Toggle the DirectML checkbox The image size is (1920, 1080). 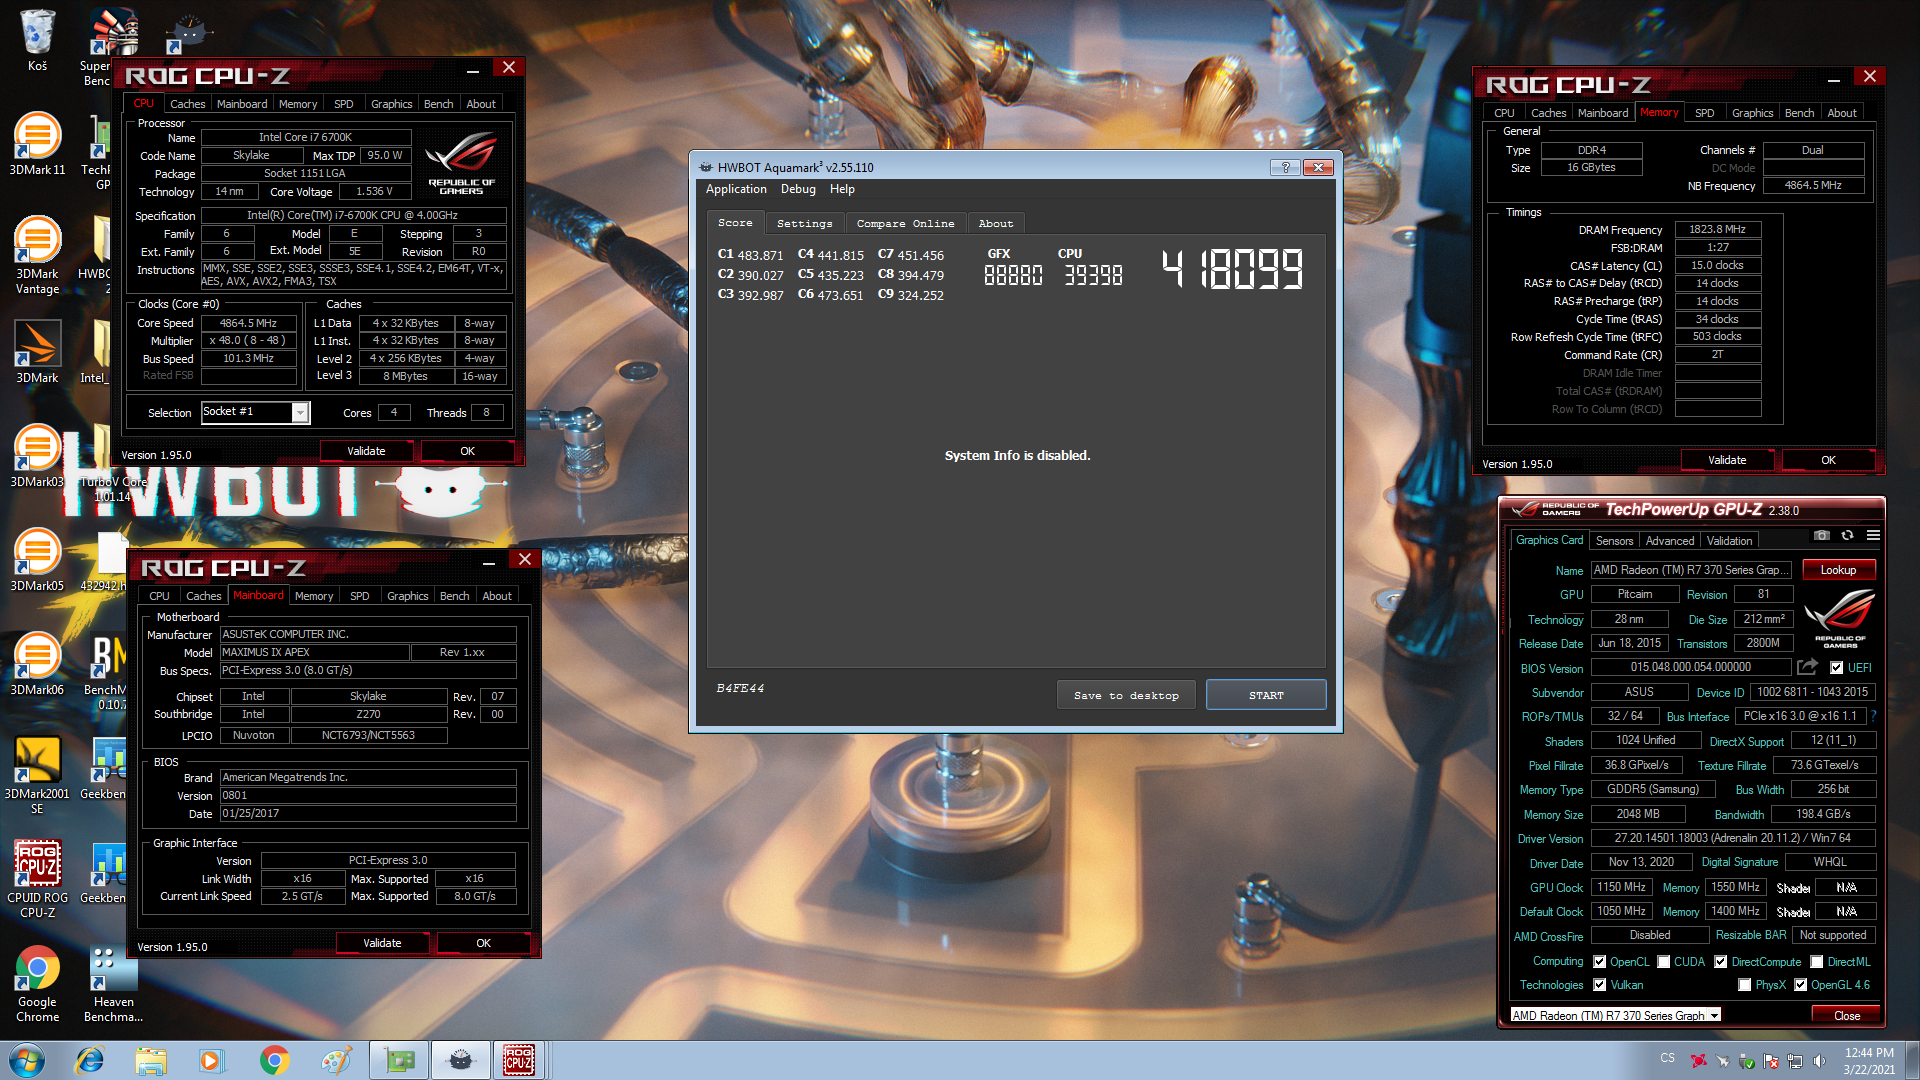(1816, 962)
